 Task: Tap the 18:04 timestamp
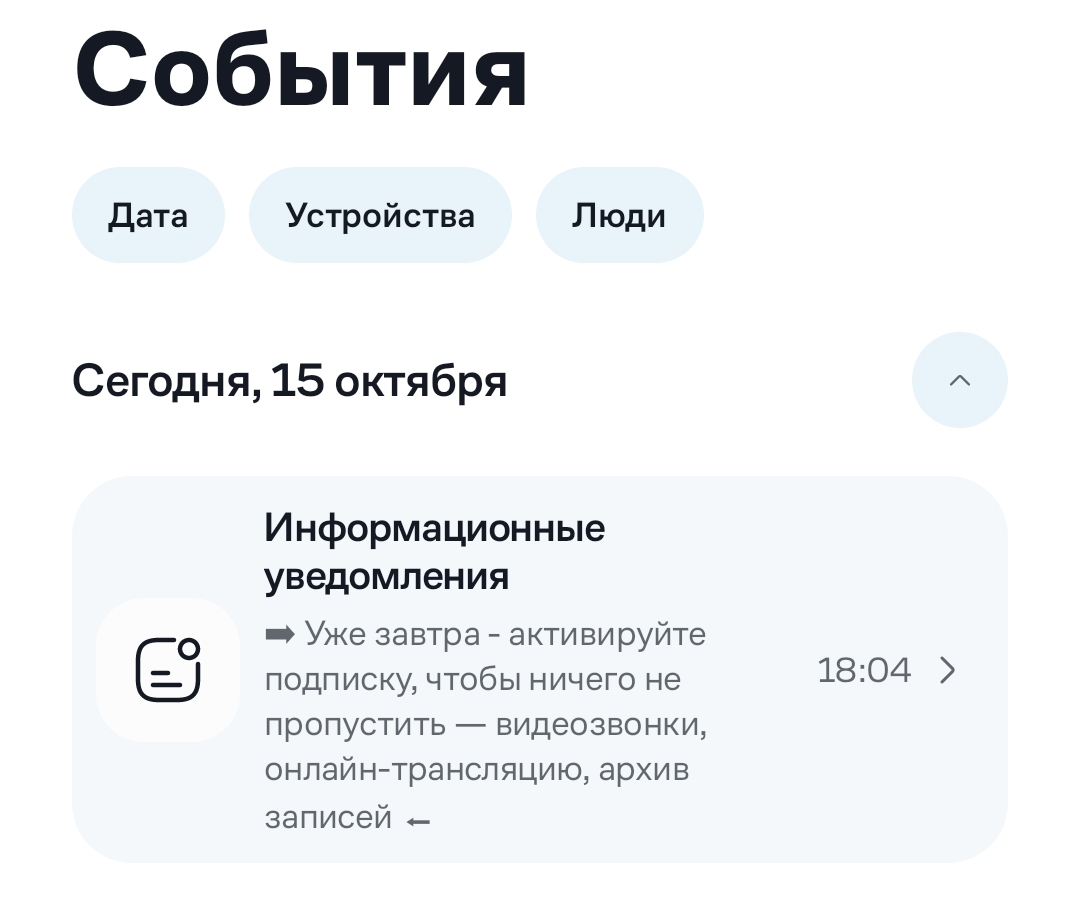pyautogui.click(x=864, y=670)
